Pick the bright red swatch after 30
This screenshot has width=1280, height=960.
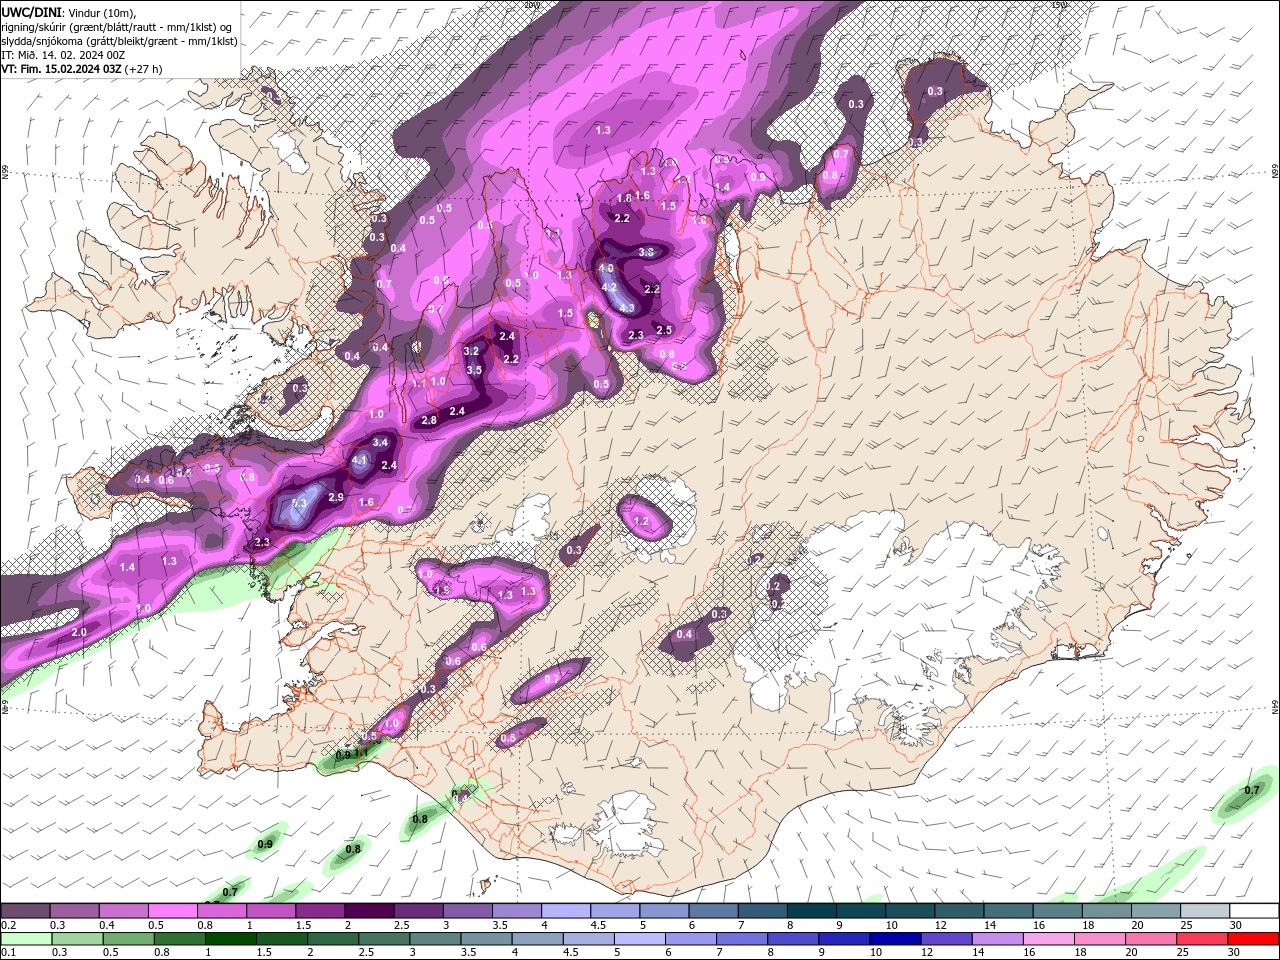tap(1252, 939)
